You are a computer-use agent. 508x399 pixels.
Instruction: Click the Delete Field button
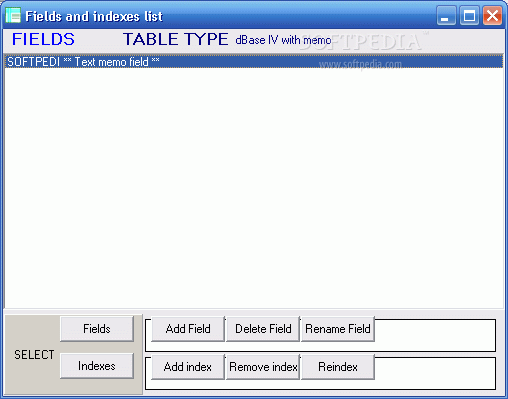263,329
